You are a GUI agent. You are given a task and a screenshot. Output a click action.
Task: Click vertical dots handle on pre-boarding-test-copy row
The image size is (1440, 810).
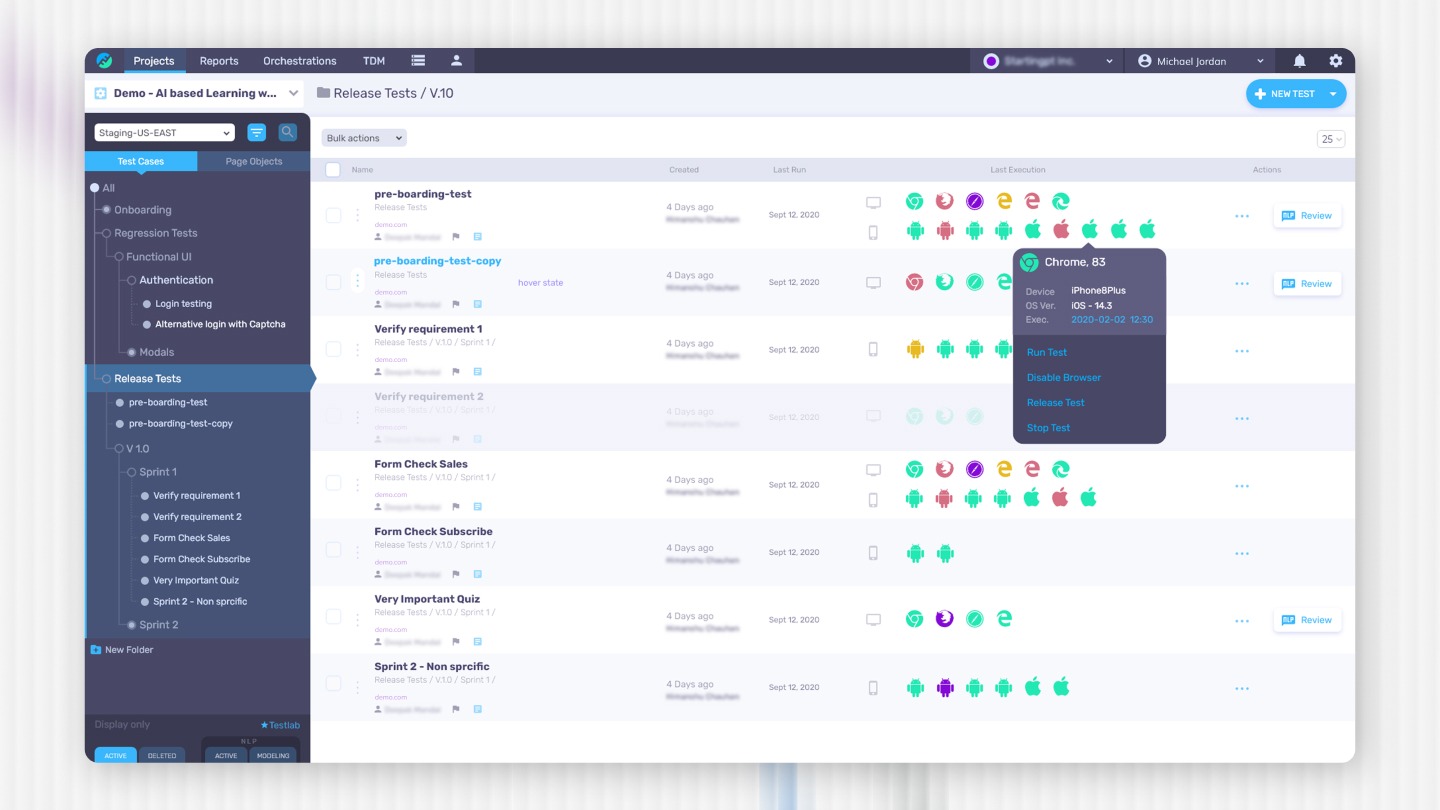pyautogui.click(x=357, y=282)
